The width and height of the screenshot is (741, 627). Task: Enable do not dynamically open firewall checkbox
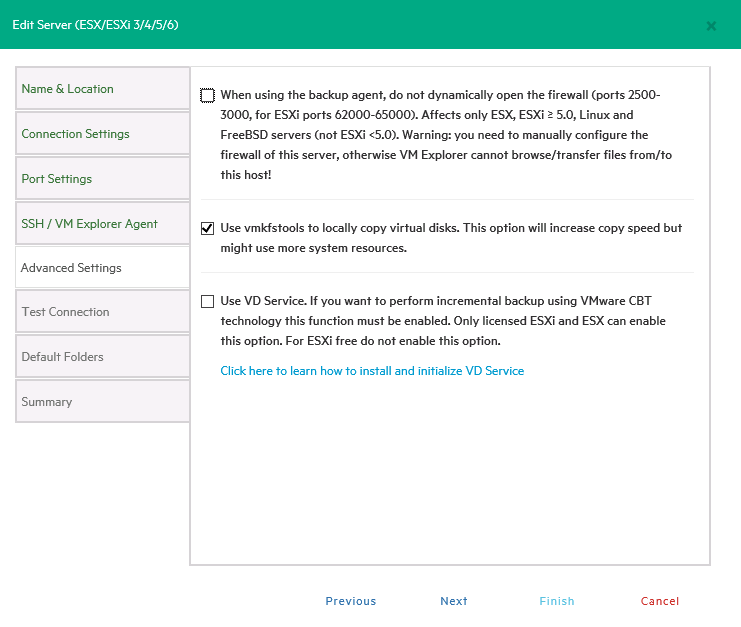(207, 95)
